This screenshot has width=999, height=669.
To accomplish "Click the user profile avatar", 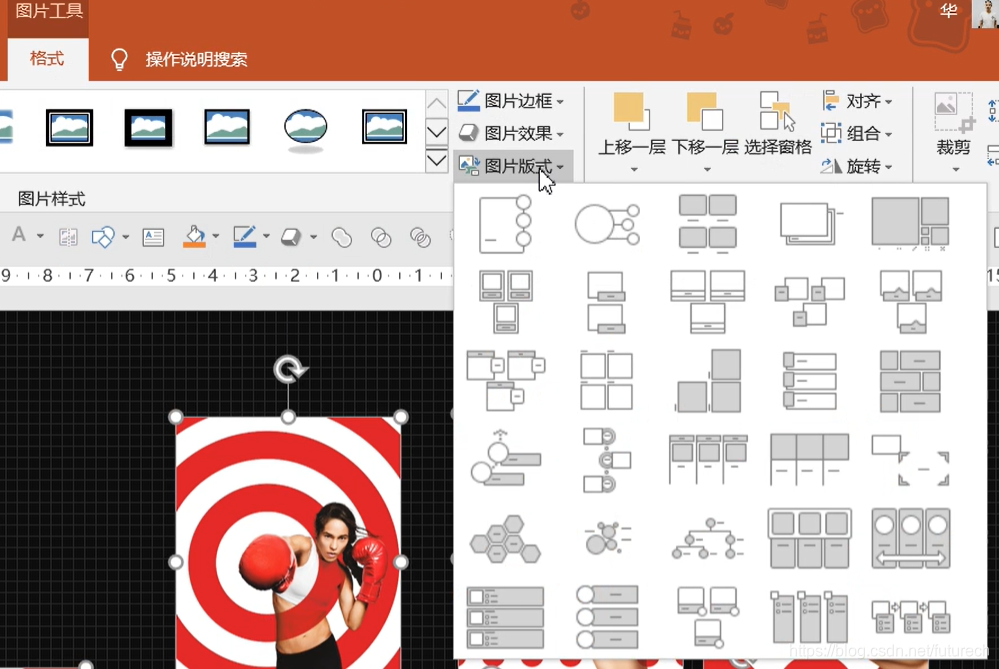I will [x=985, y=13].
